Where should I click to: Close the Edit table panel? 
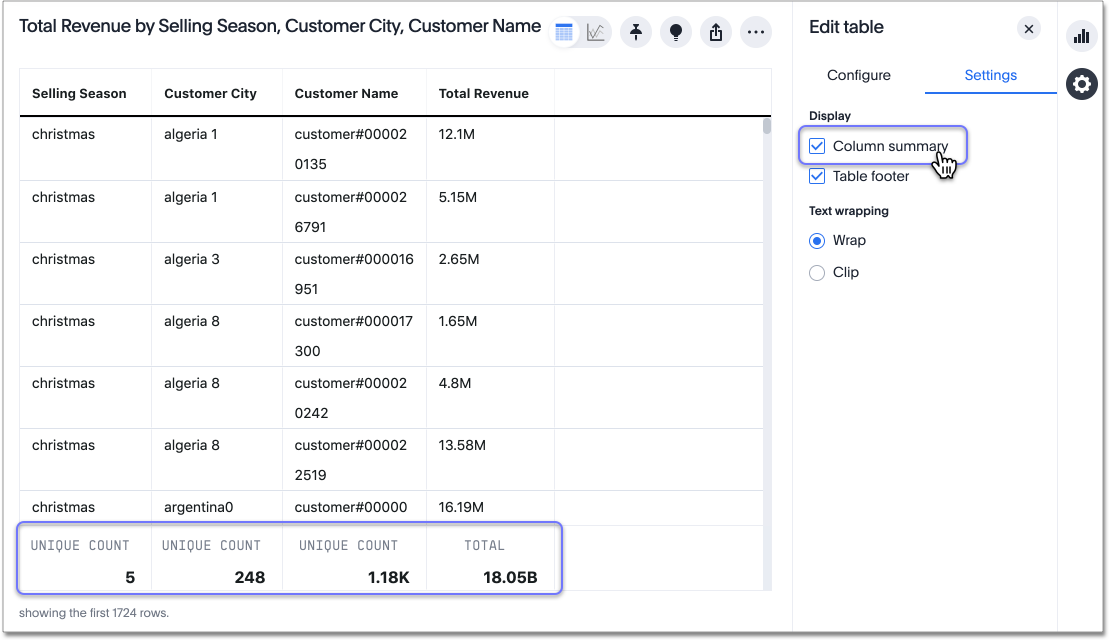click(x=1029, y=28)
